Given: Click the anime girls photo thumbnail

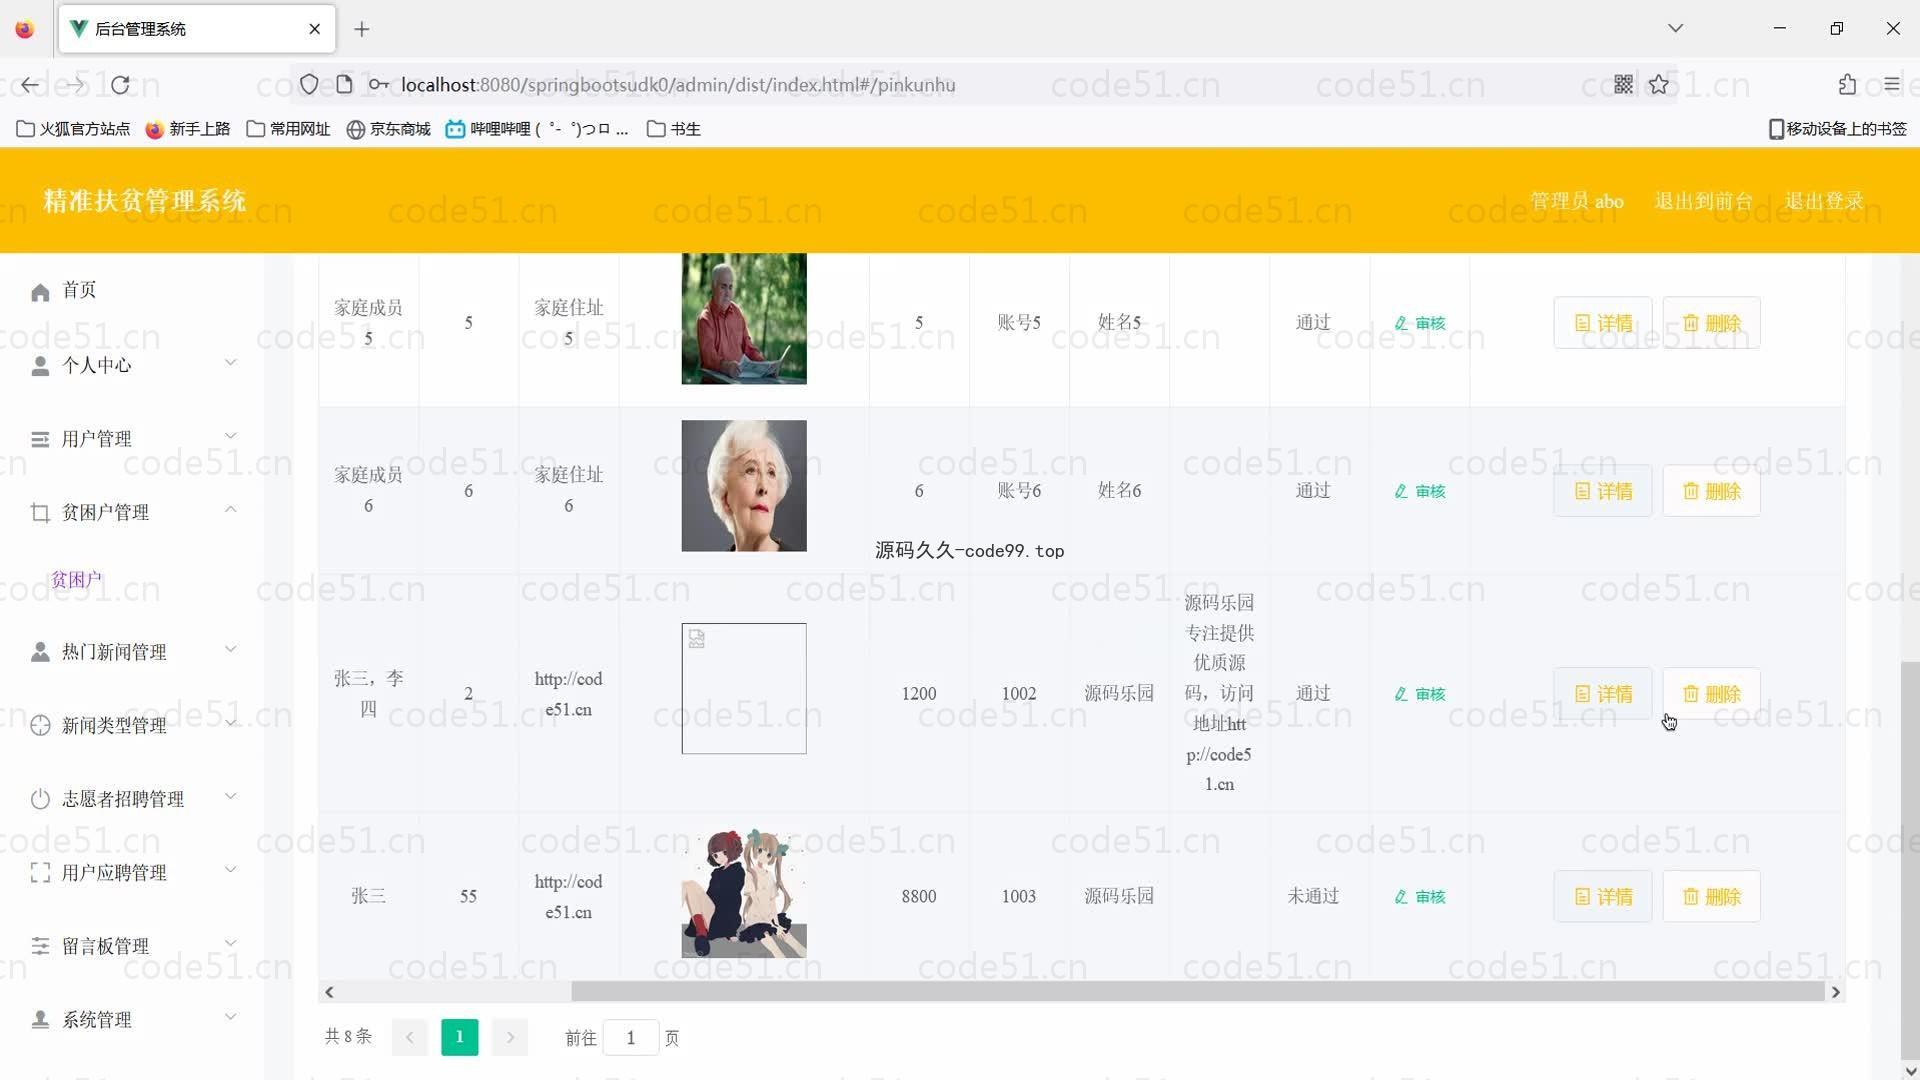Looking at the screenshot, I should pos(744,892).
